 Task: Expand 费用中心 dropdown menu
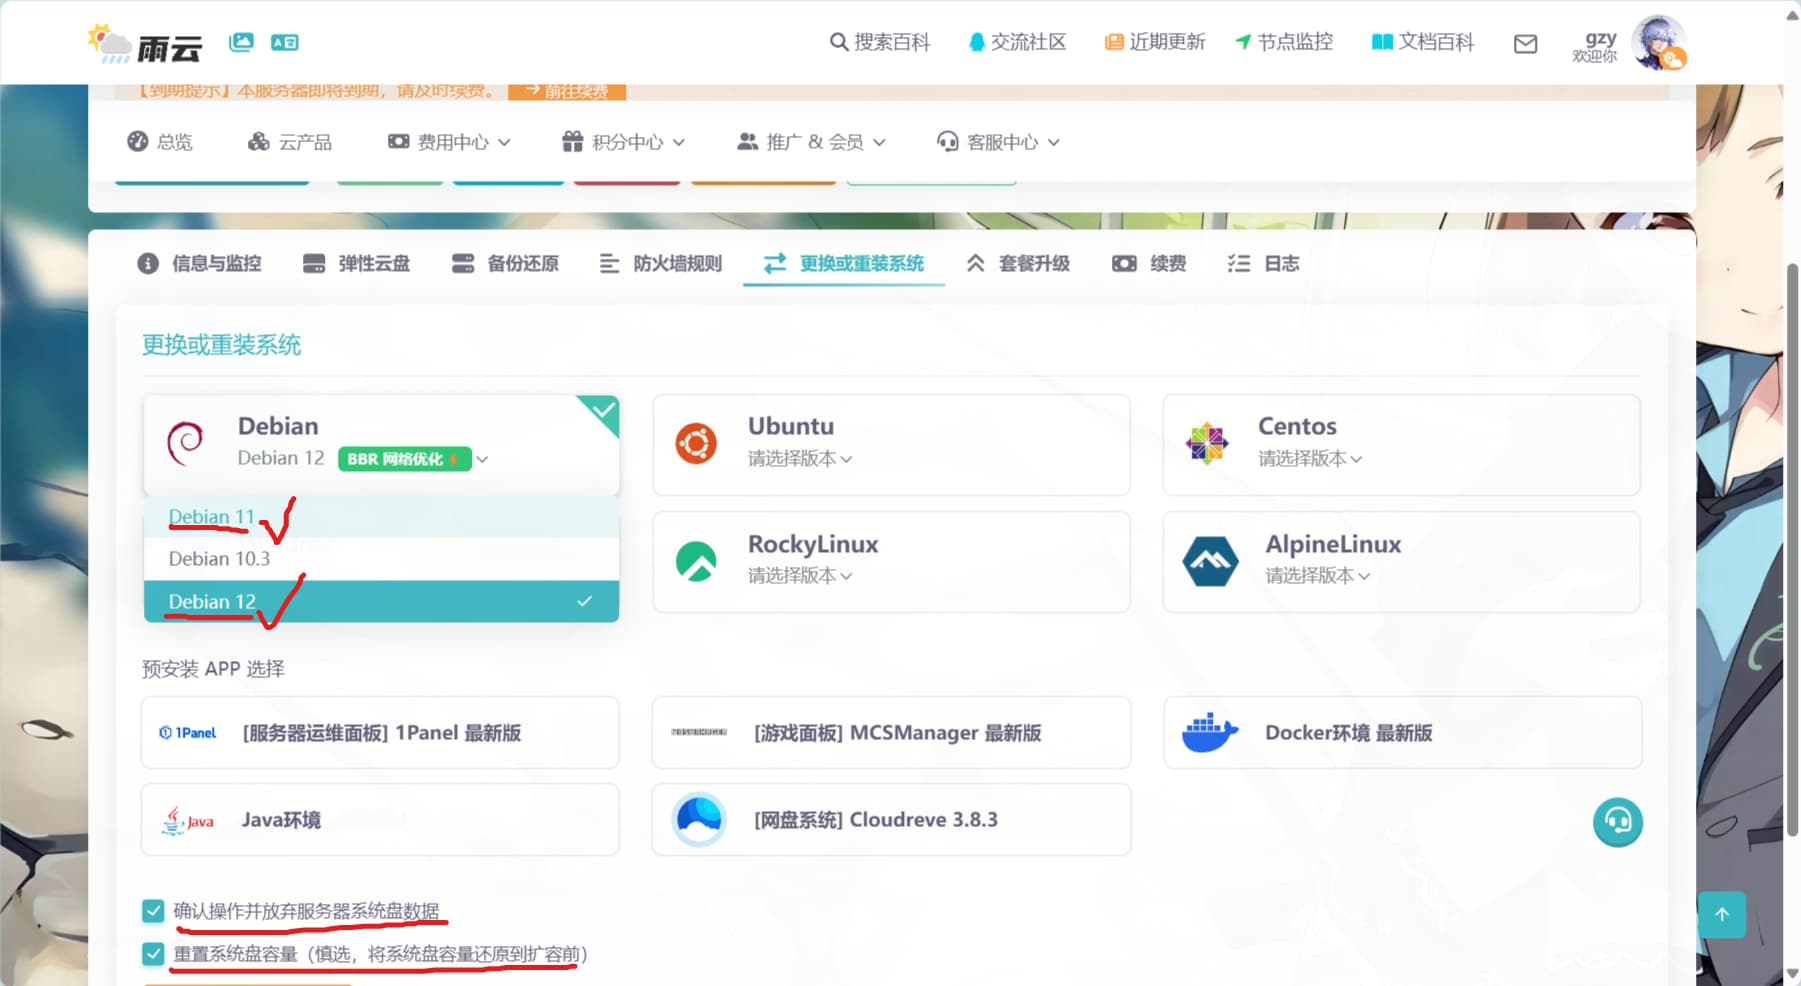449,142
